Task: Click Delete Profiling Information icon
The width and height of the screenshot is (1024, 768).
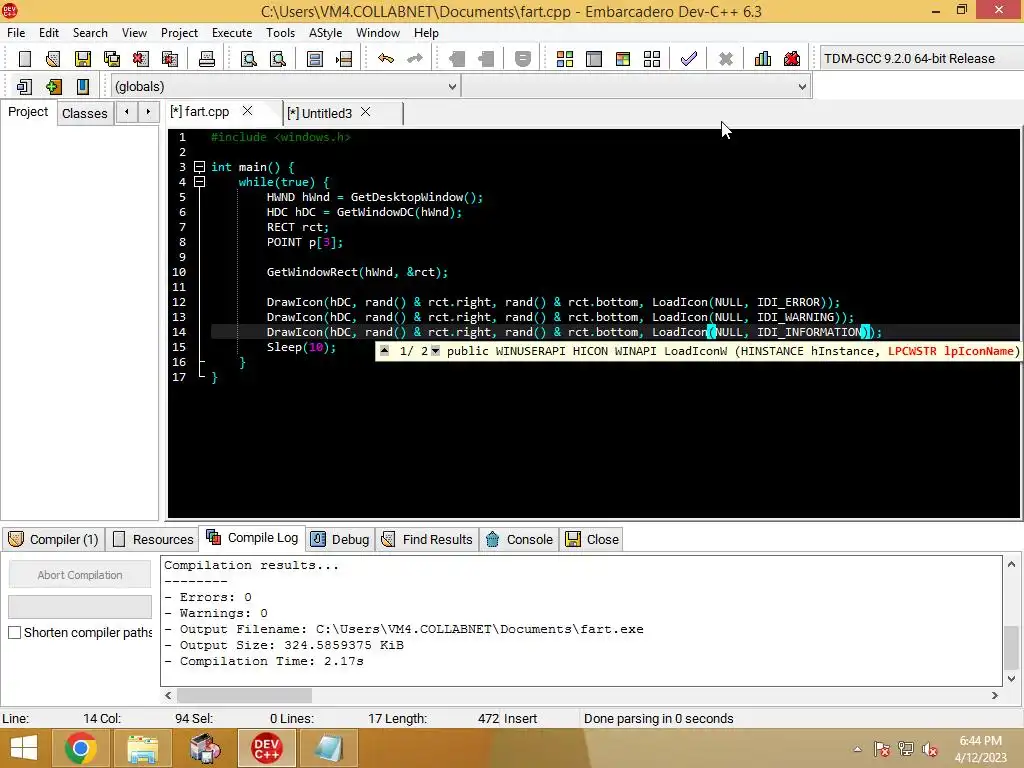Action: [x=792, y=59]
